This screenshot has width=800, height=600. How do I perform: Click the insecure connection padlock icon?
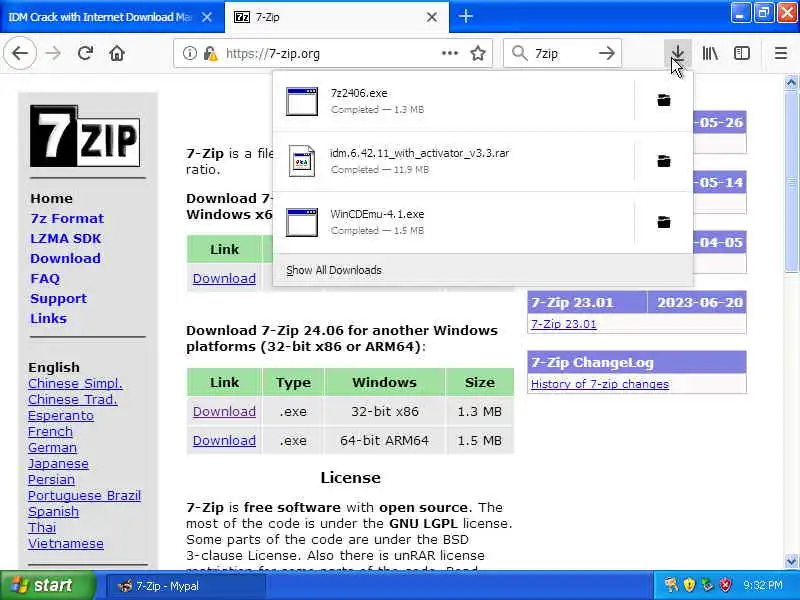coord(210,53)
